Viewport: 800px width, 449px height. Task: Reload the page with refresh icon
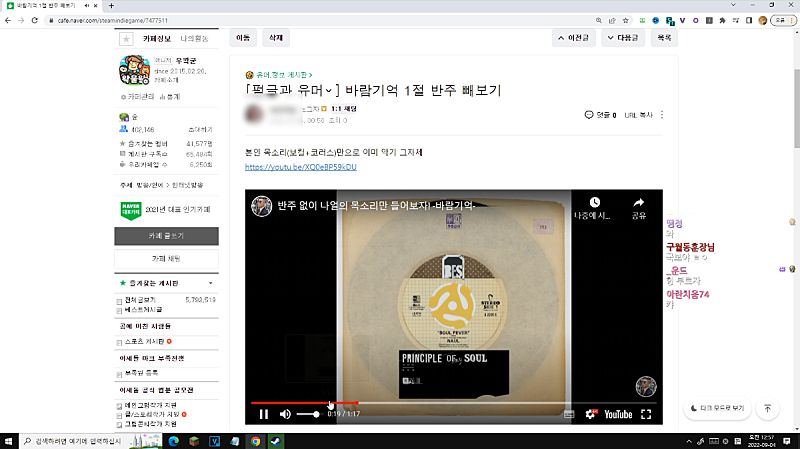[35, 20]
